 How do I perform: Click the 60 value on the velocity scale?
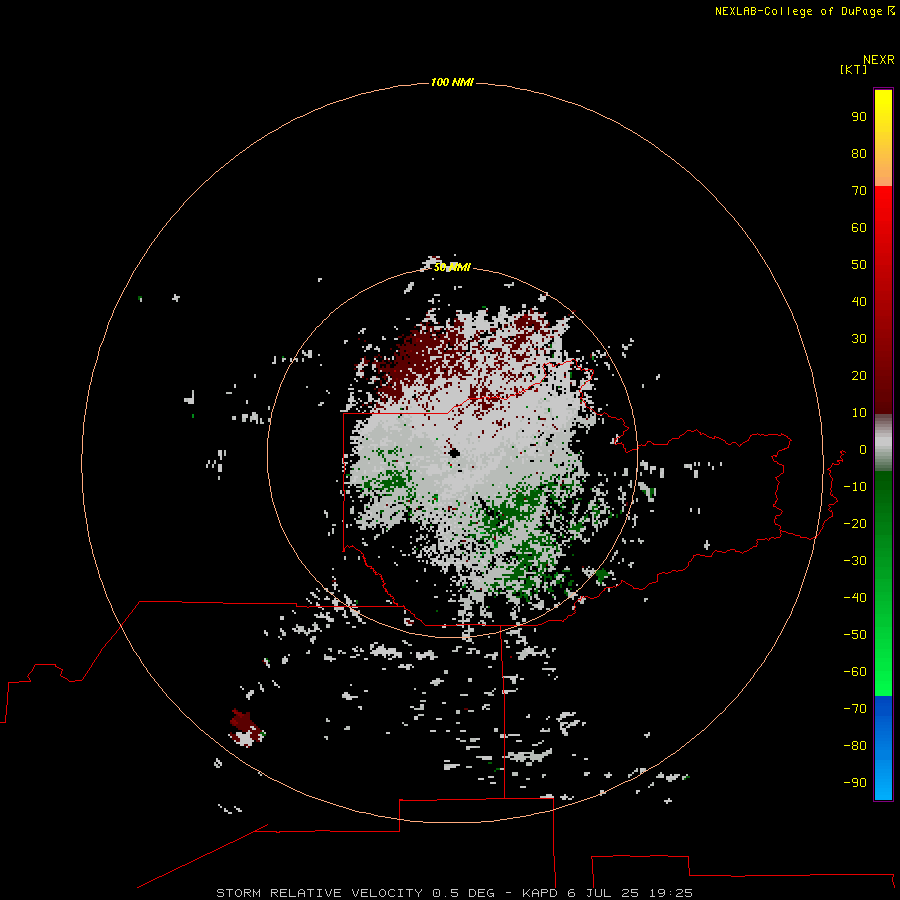click(859, 228)
